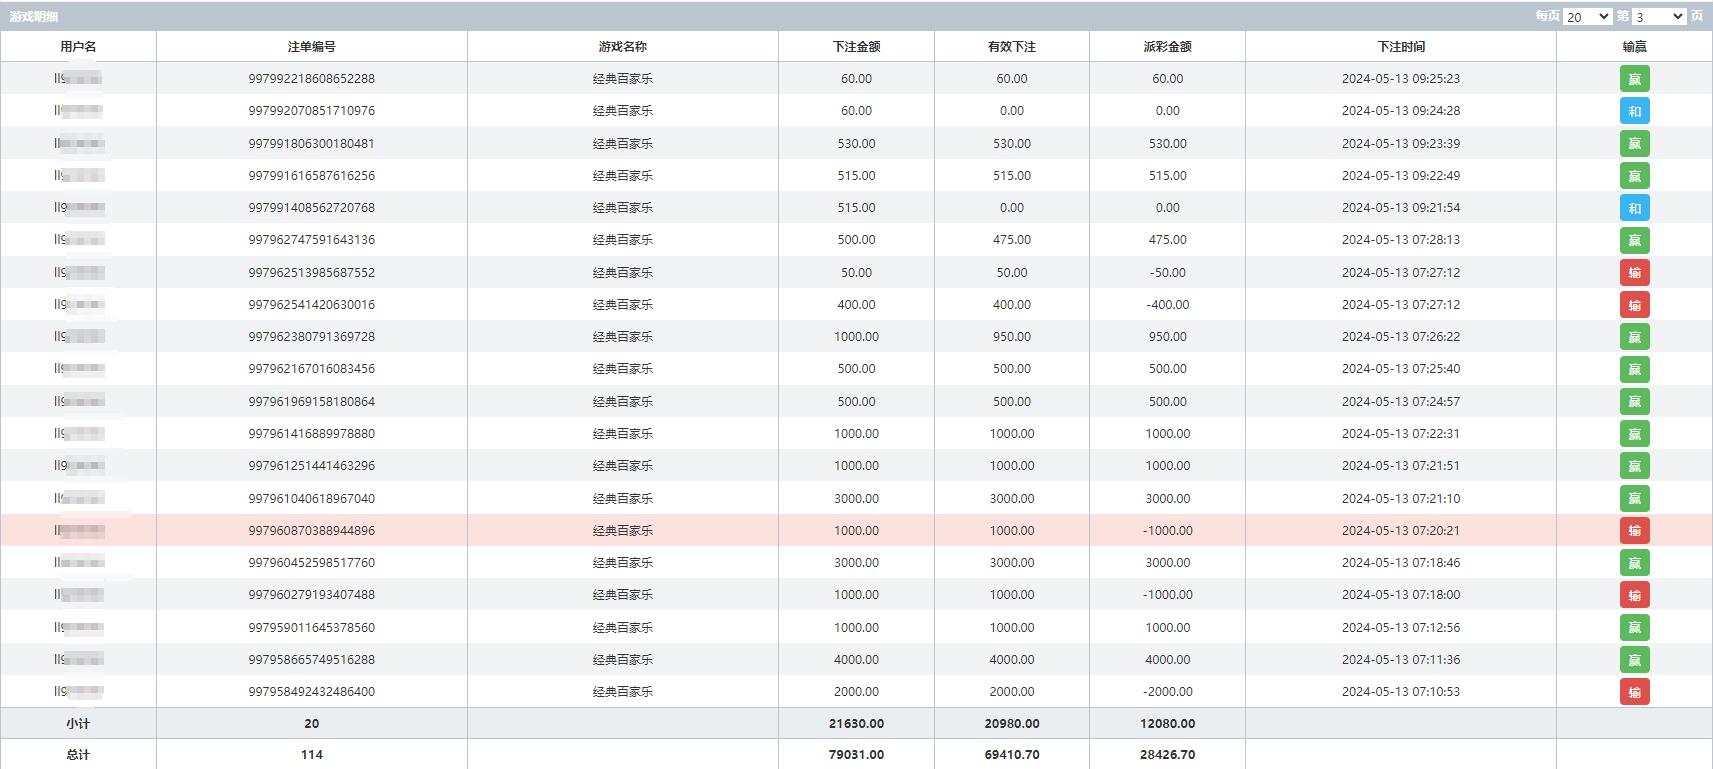Click the 下注金额 column header
Image resolution: width=1713 pixels, height=769 pixels.
click(856, 47)
